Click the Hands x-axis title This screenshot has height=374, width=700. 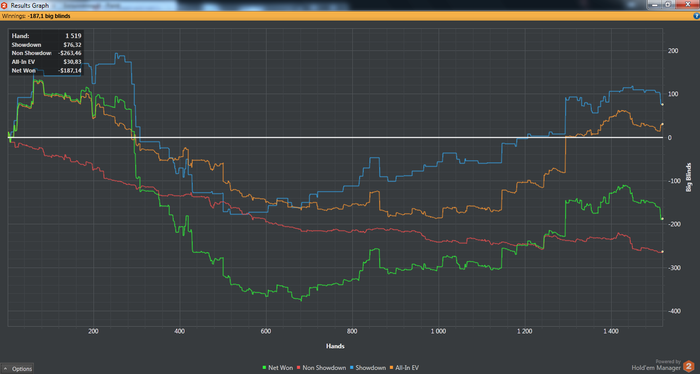[335, 346]
